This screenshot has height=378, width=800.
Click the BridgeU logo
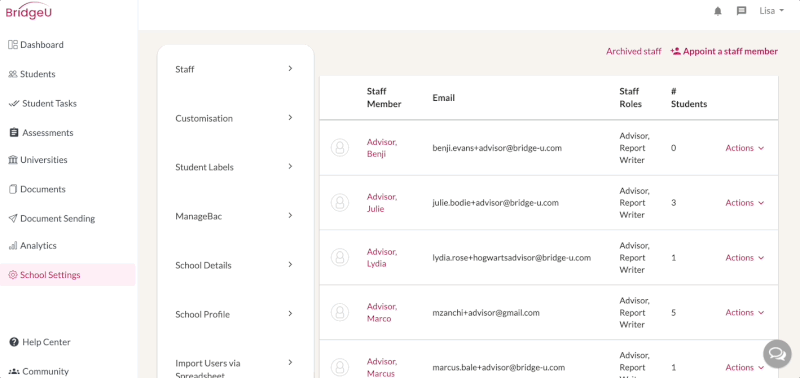(29, 11)
